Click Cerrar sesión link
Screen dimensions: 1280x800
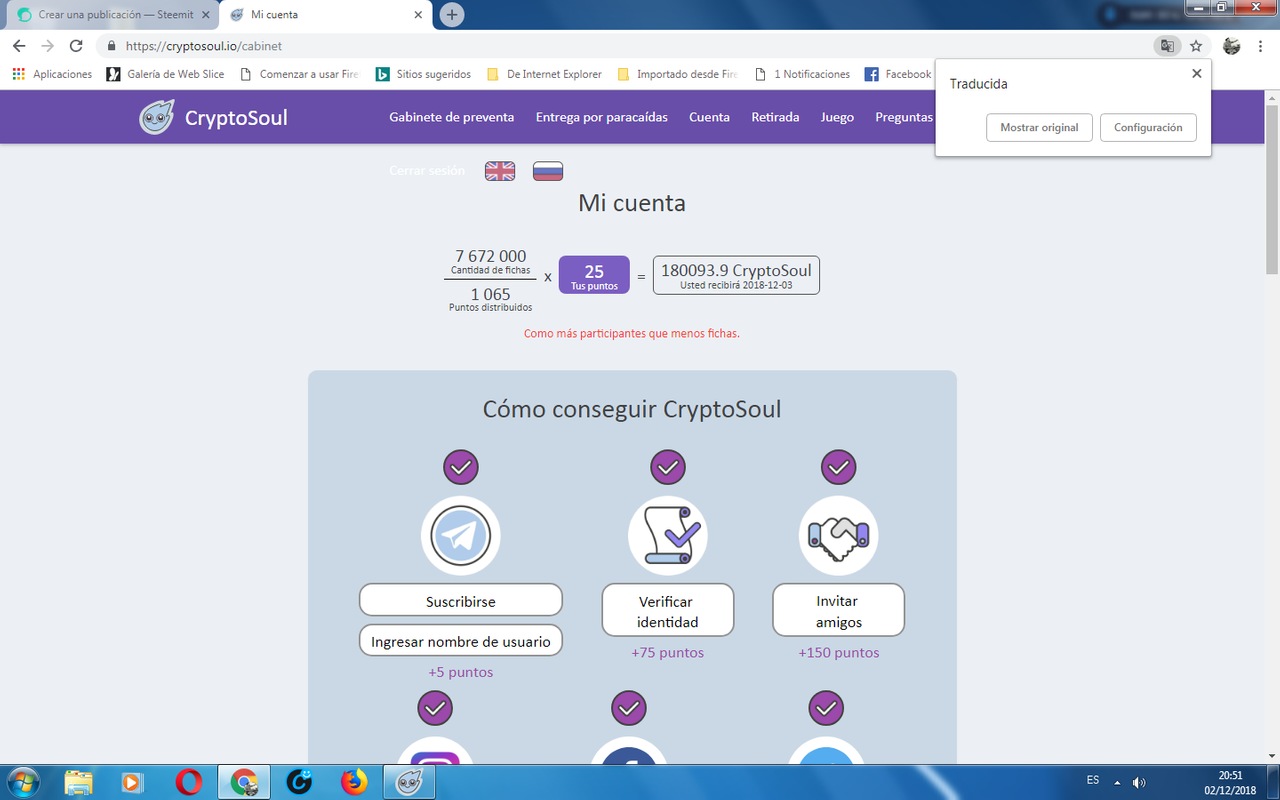click(x=427, y=171)
